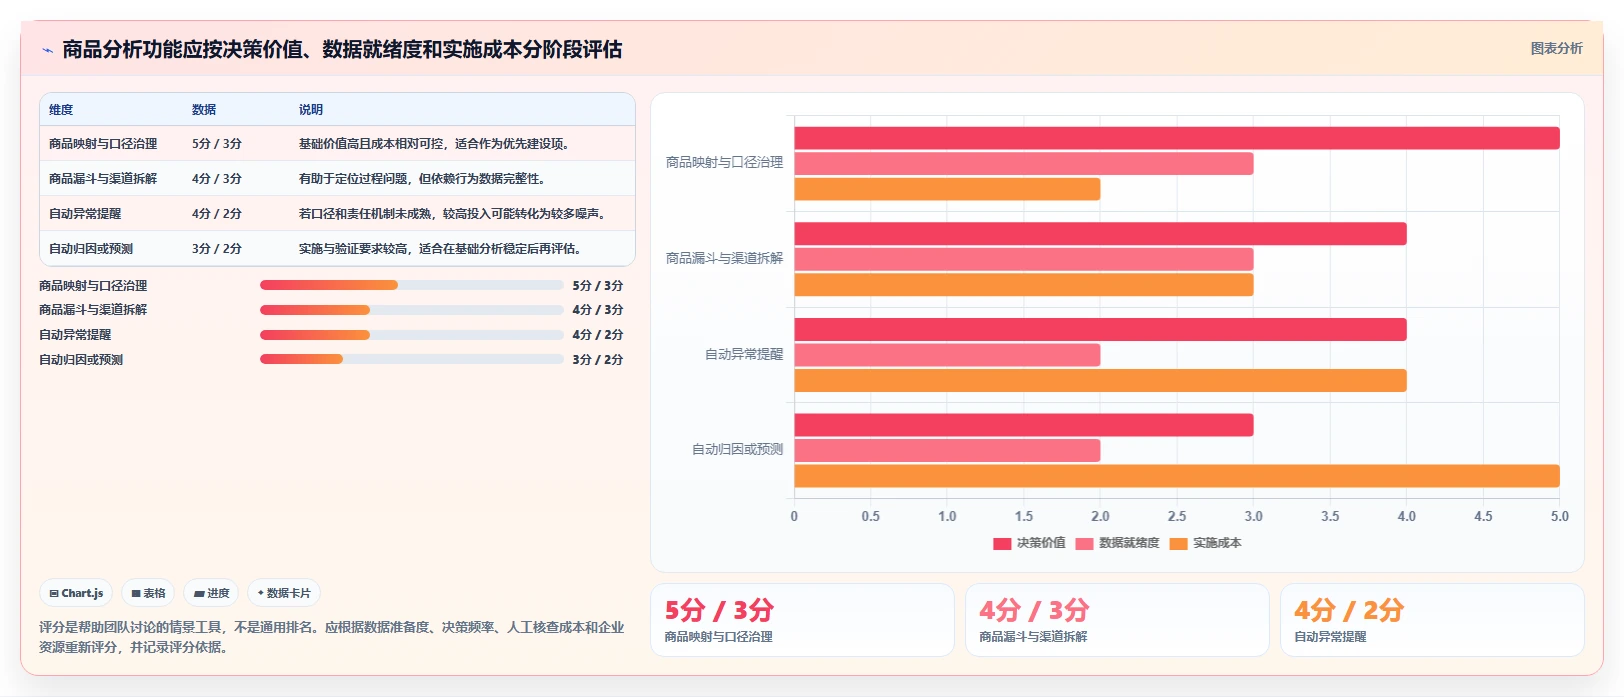The width and height of the screenshot is (1624, 697).
Task: Click the Chart.js tag chip
Action: coord(76,593)
